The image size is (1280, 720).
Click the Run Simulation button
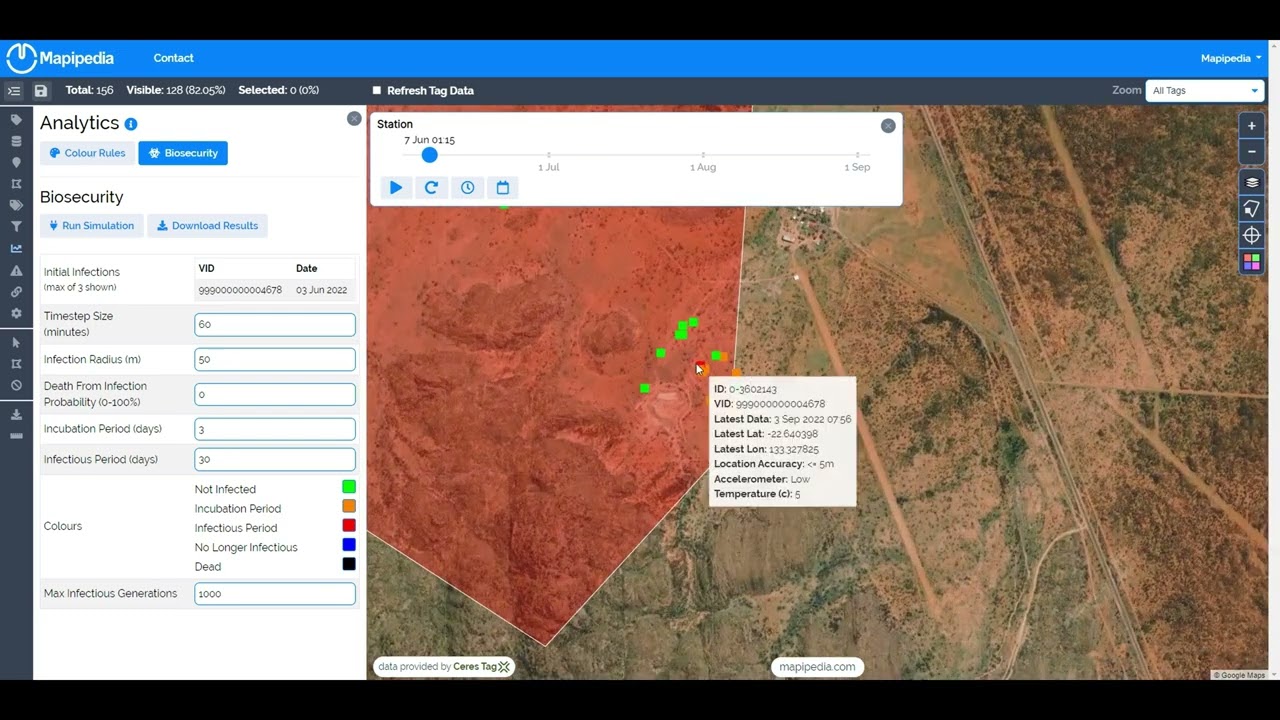click(x=92, y=226)
